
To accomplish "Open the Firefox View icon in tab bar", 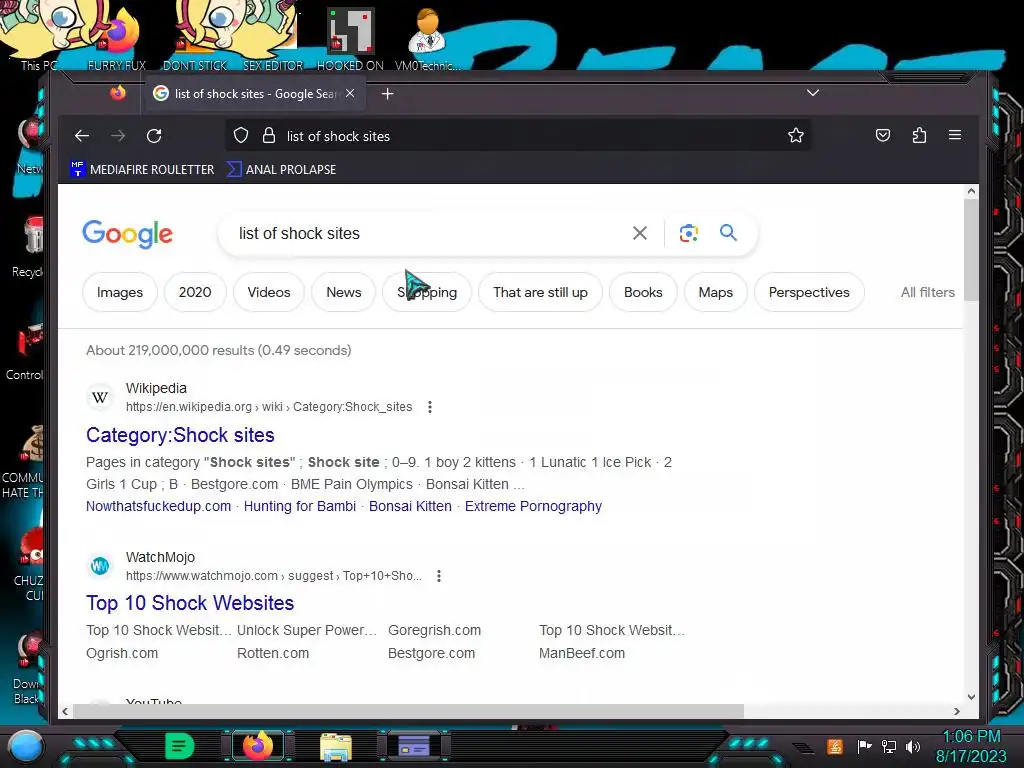I will point(118,93).
